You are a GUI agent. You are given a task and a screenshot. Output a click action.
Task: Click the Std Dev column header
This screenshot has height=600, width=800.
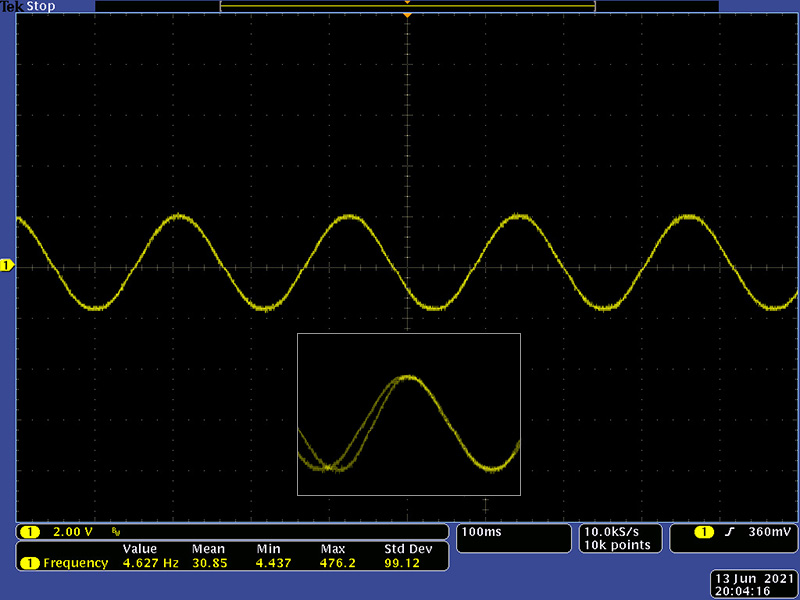click(407, 549)
